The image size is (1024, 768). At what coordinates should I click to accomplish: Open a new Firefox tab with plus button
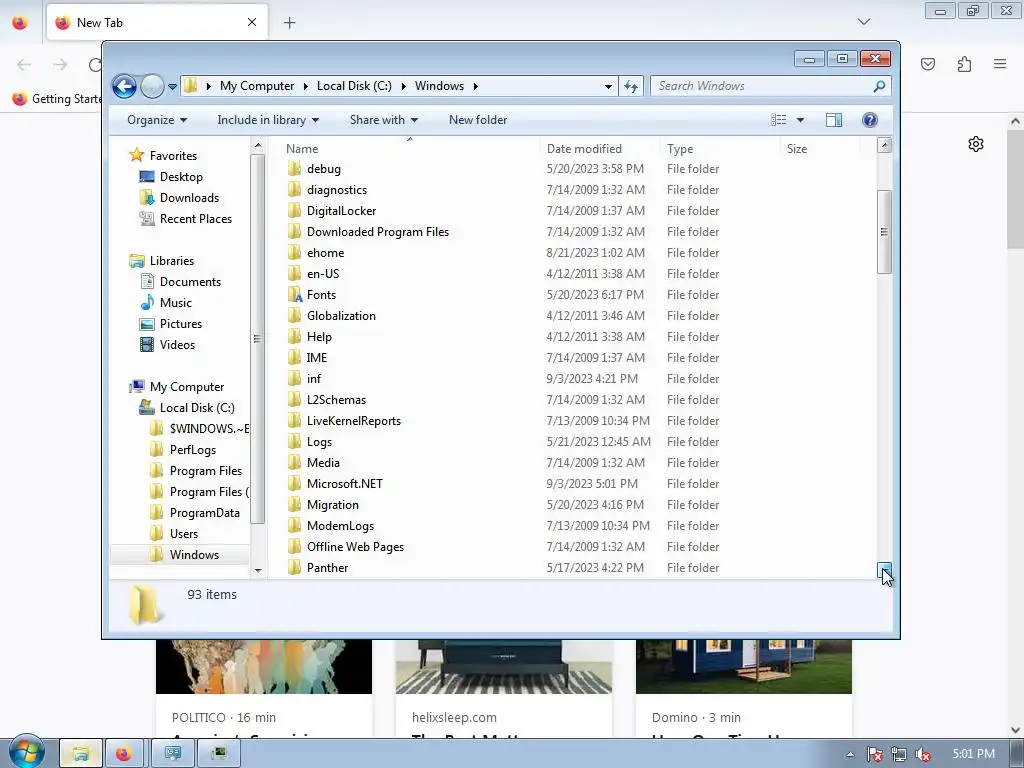289,23
